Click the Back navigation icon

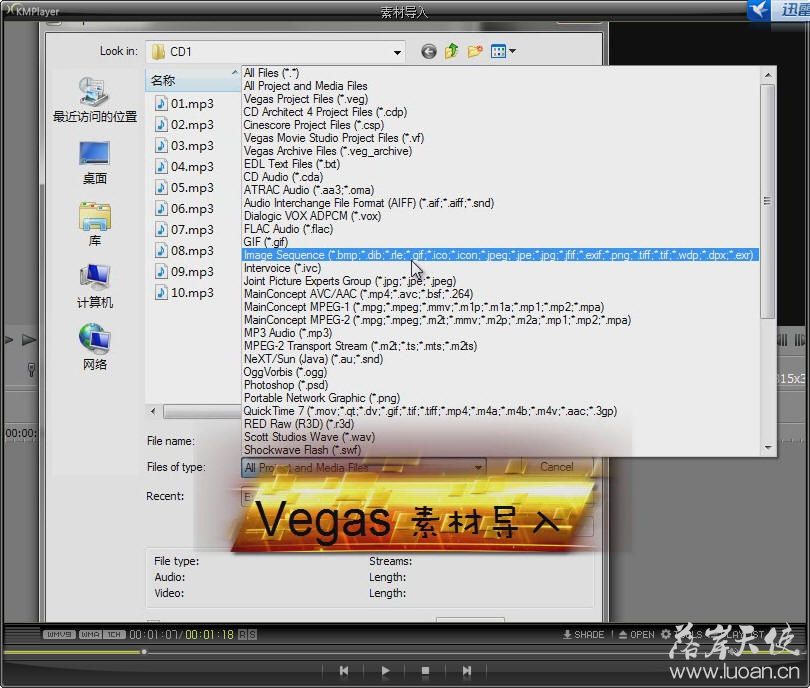(428, 51)
